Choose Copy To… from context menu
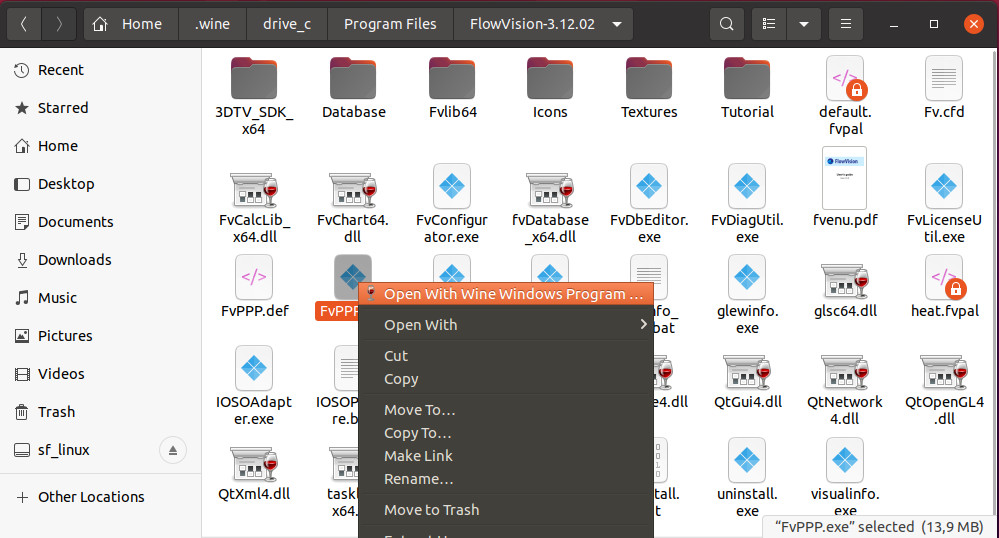The image size is (999, 538). 506,433
